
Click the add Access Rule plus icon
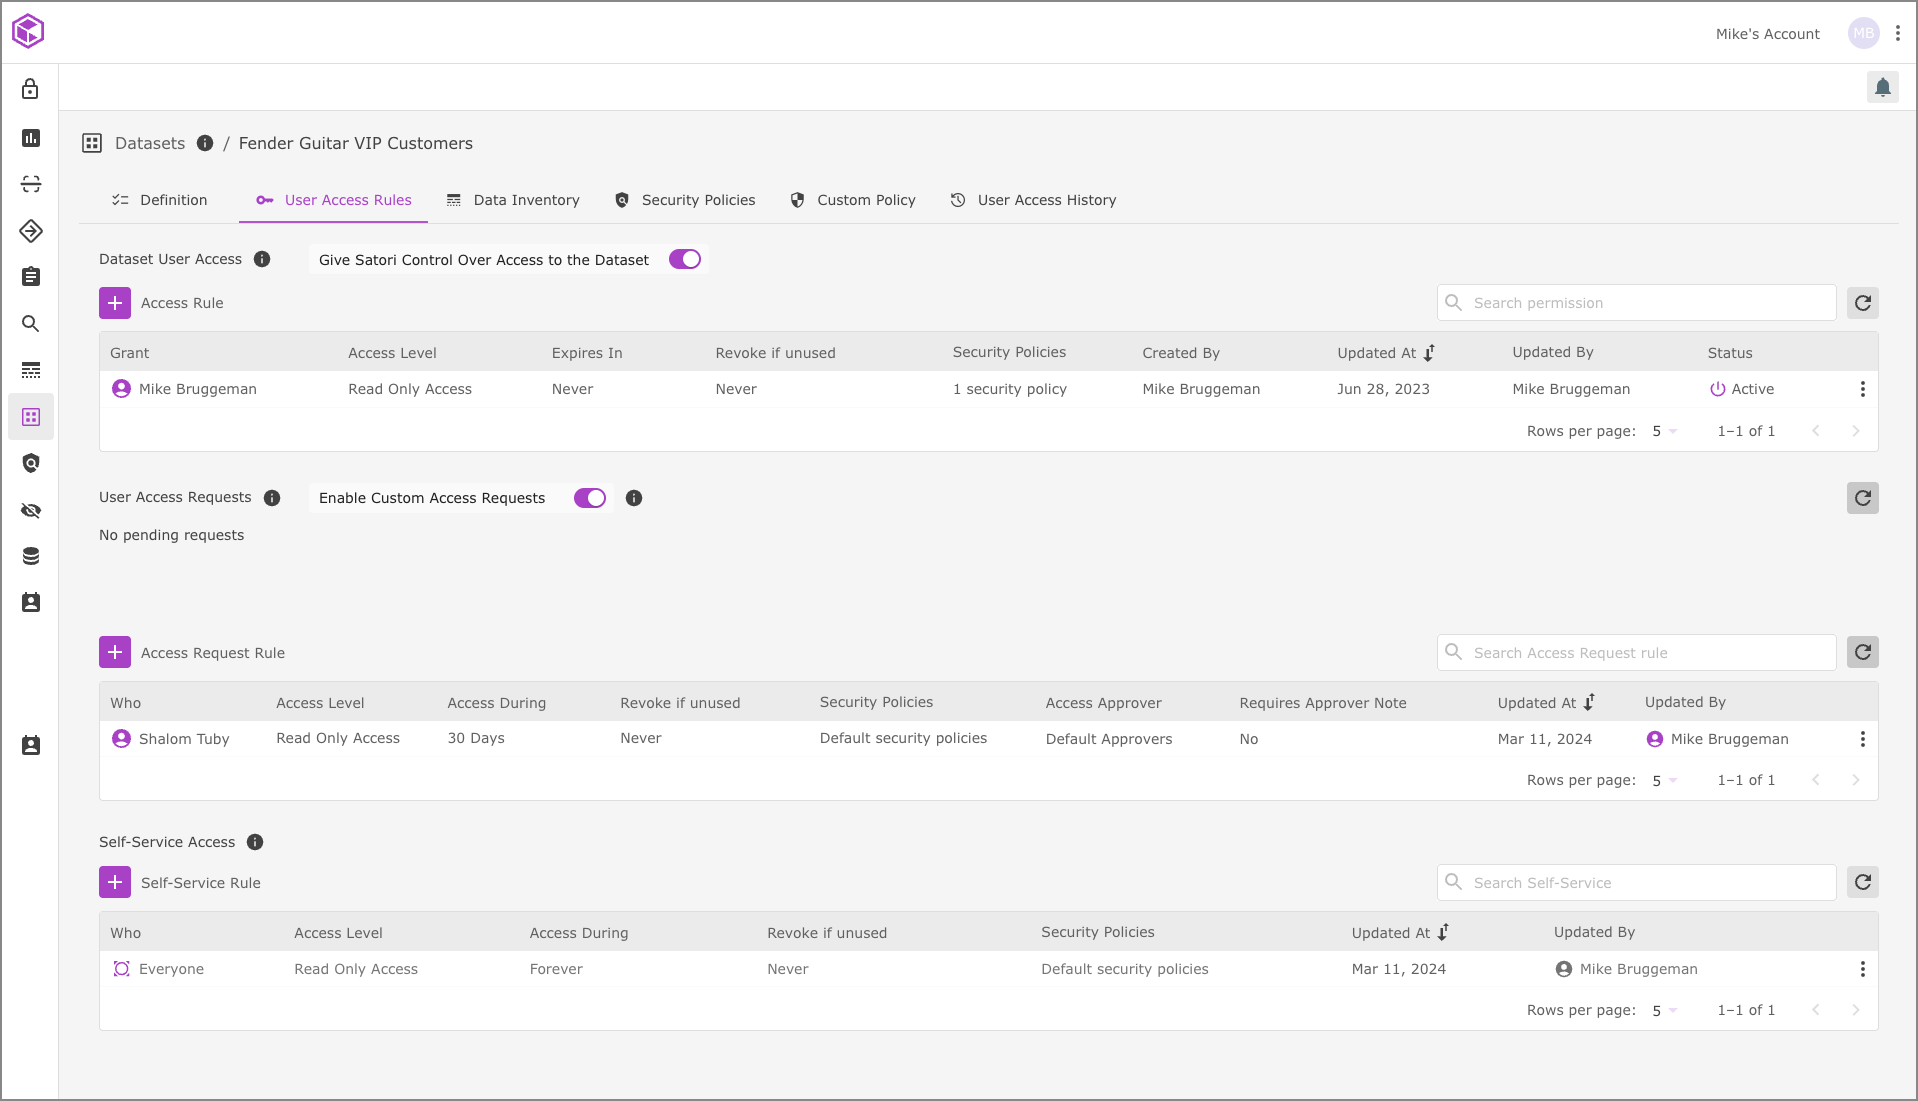[115, 303]
